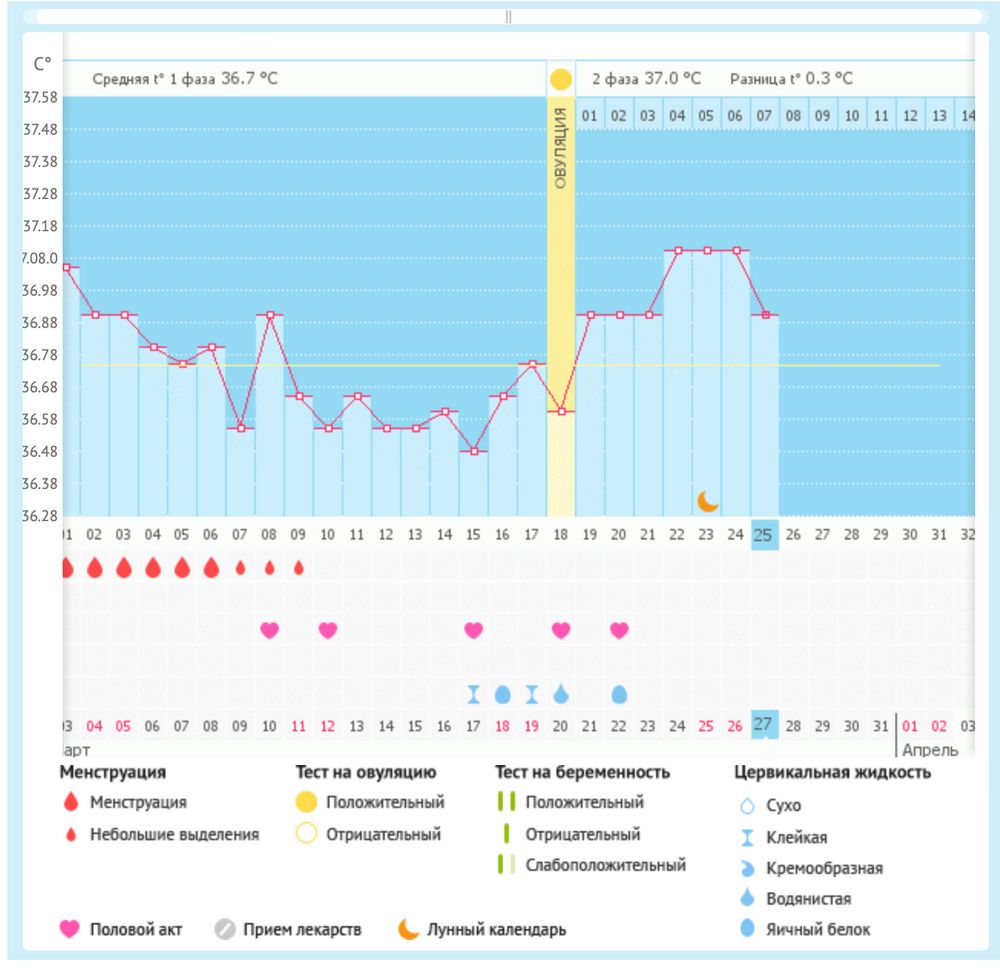Click the pink heart next to Половой акт
Image resolution: width=1000 pixels, height=971 pixels.
(69, 929)
